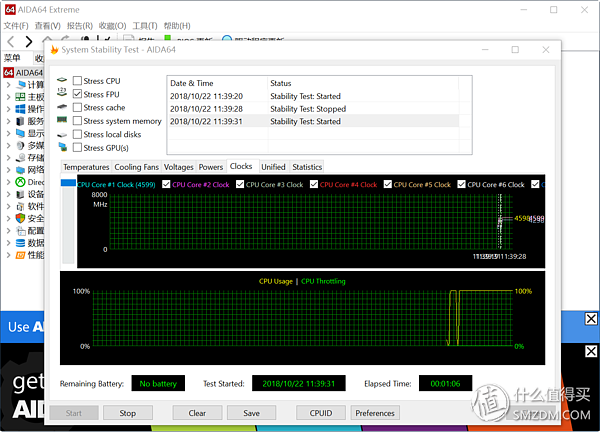Expand the DirectX tree node arrow
This screenshot has width=600, height=432.
point(8,182)
